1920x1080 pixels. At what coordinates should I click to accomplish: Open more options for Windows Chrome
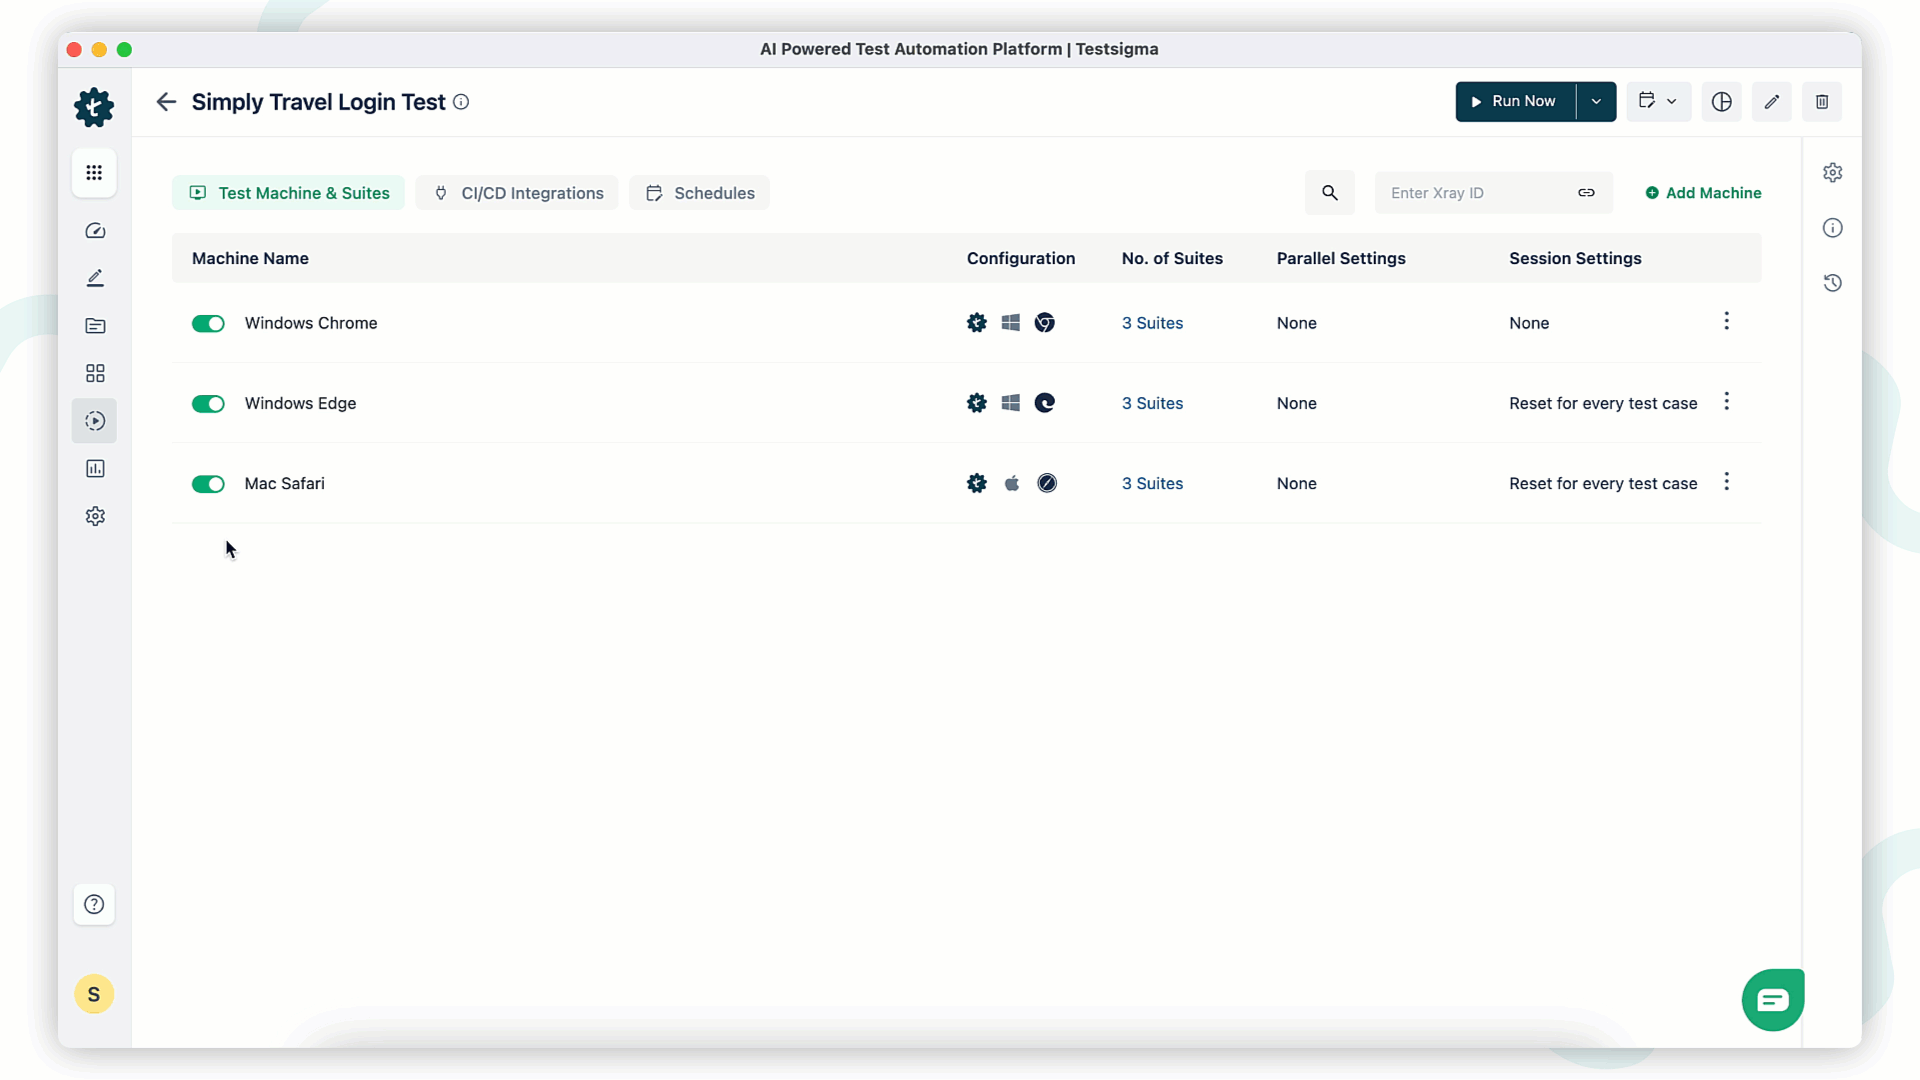tap(1726, 321)
